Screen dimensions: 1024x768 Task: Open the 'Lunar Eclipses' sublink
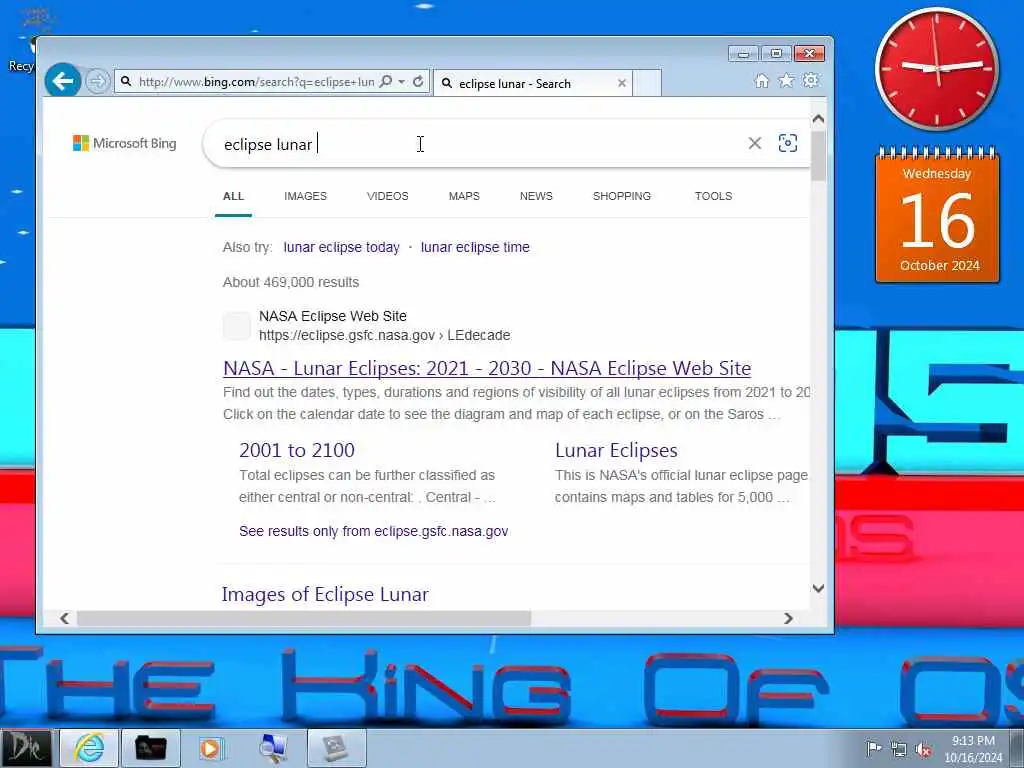616,450
